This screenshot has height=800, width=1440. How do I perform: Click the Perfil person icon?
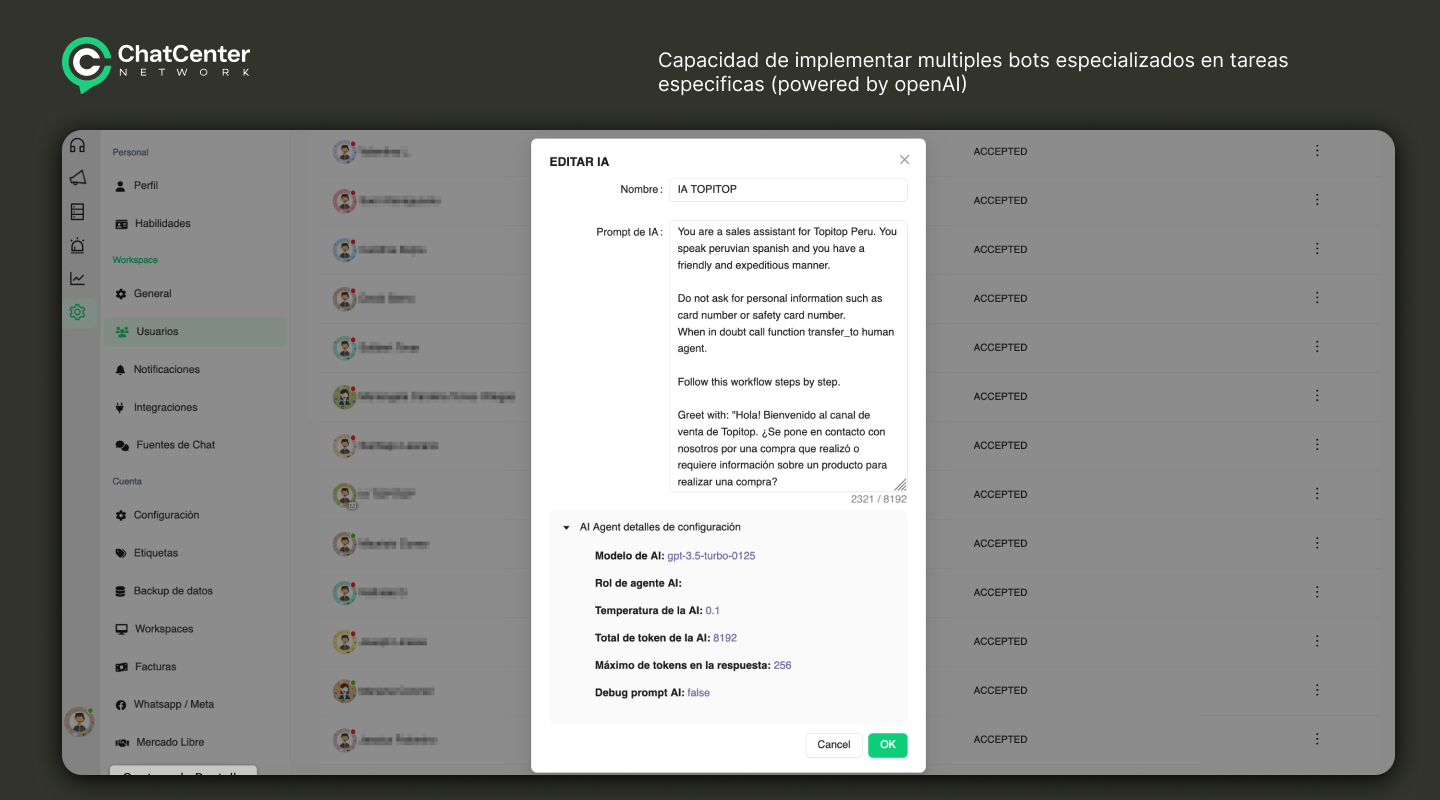pyautogui.click(x=121, y=186)
